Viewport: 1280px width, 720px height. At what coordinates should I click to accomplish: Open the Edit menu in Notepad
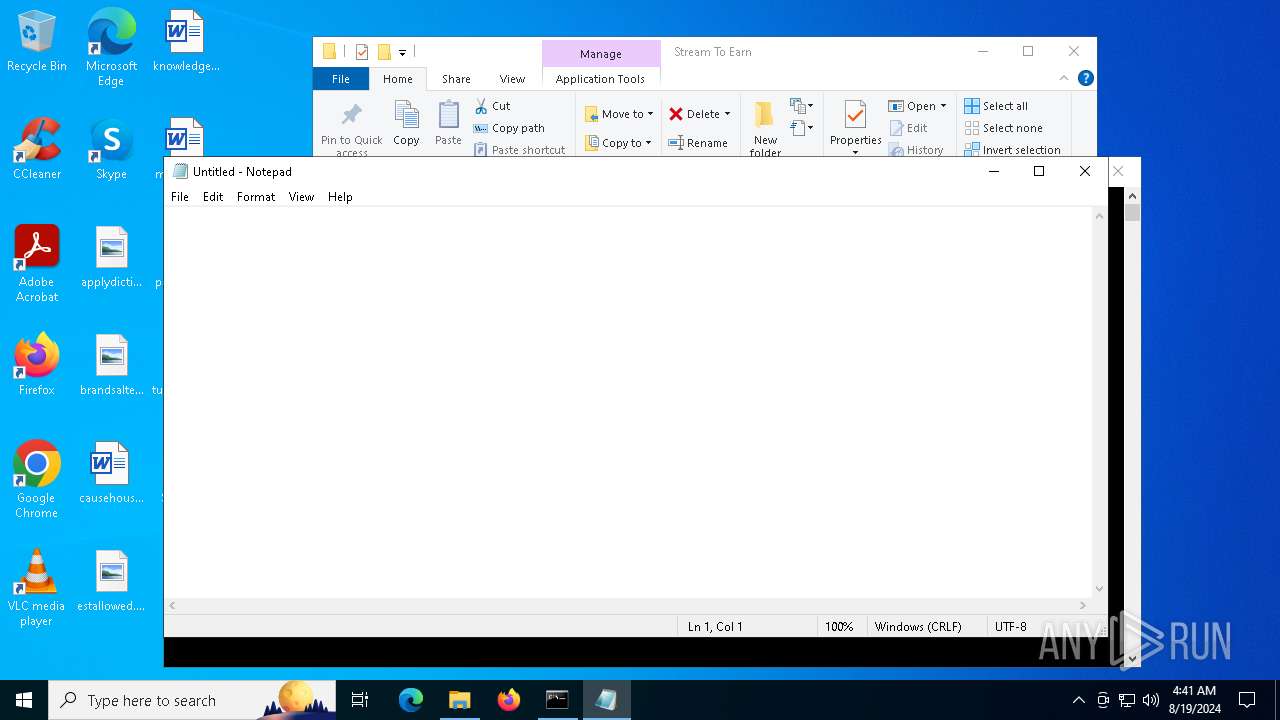(x=213, y=197)
